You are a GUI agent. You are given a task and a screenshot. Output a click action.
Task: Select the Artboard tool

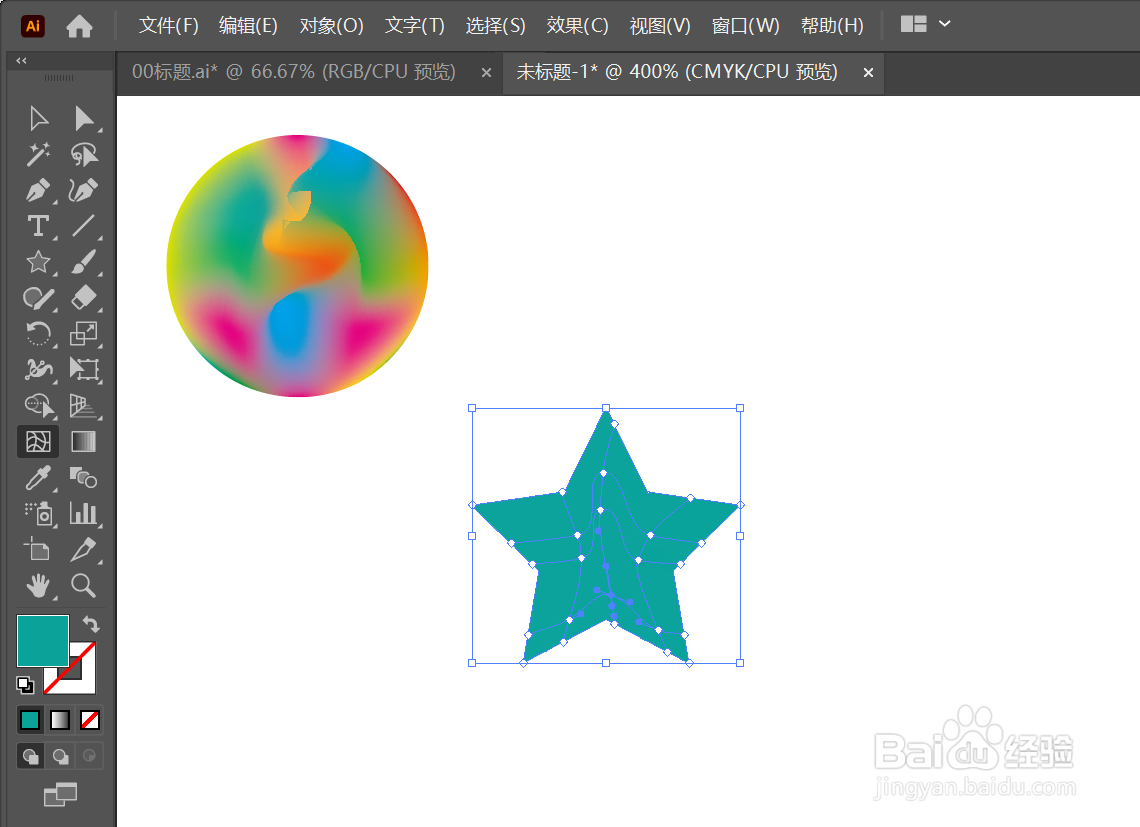(x=39, y=549)
